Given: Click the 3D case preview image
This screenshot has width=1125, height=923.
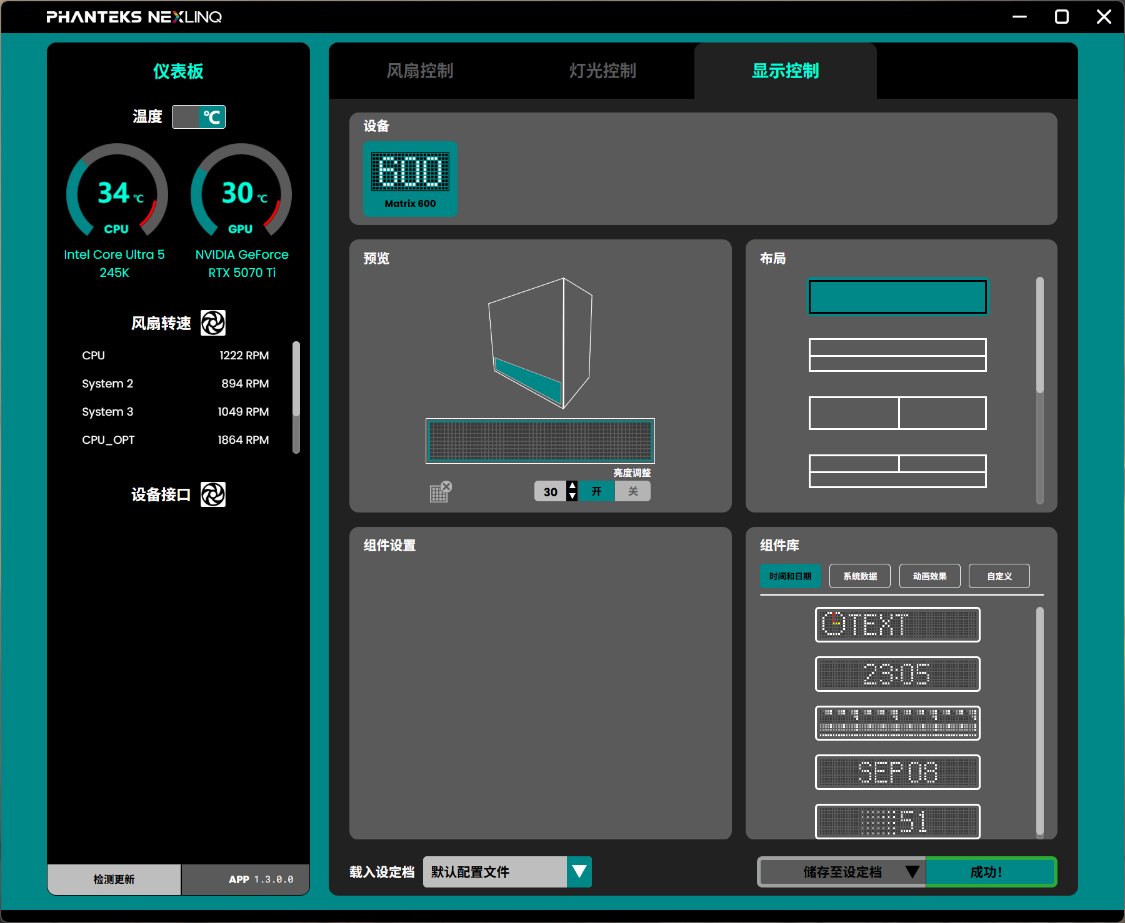Looking at the screenshot, I should click(540, 343).
